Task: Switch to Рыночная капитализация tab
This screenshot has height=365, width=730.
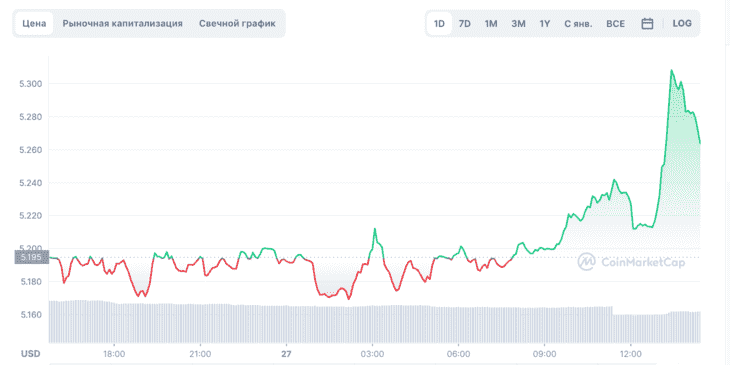Action: 122,23
